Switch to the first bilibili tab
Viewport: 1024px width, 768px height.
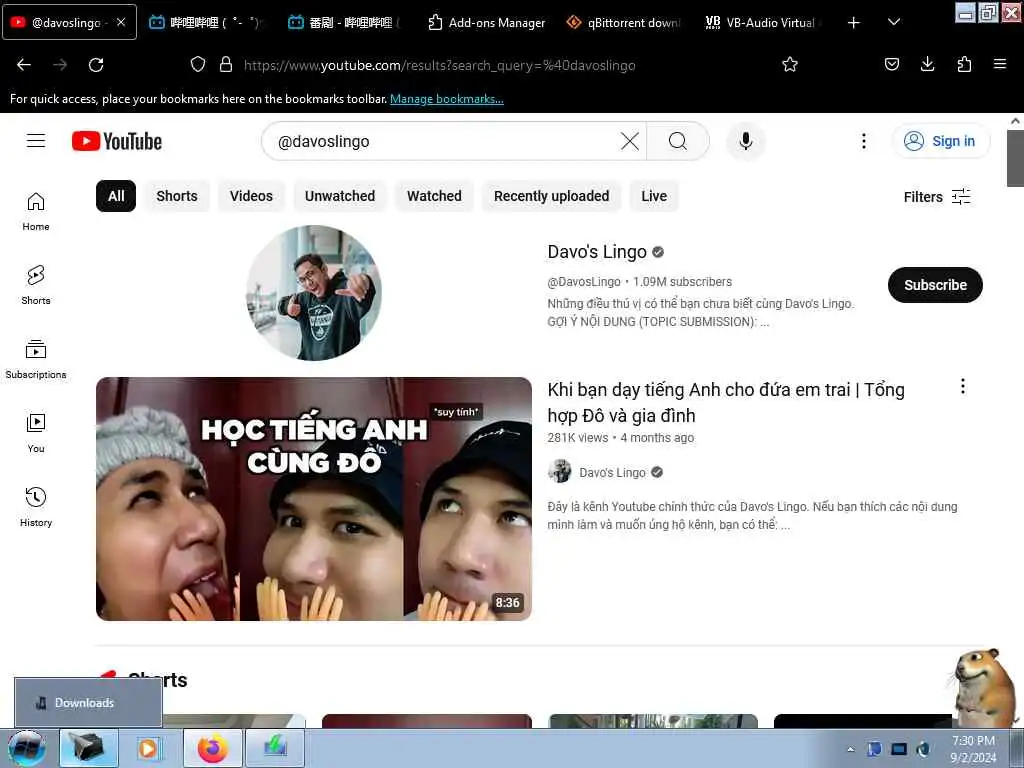206,23
